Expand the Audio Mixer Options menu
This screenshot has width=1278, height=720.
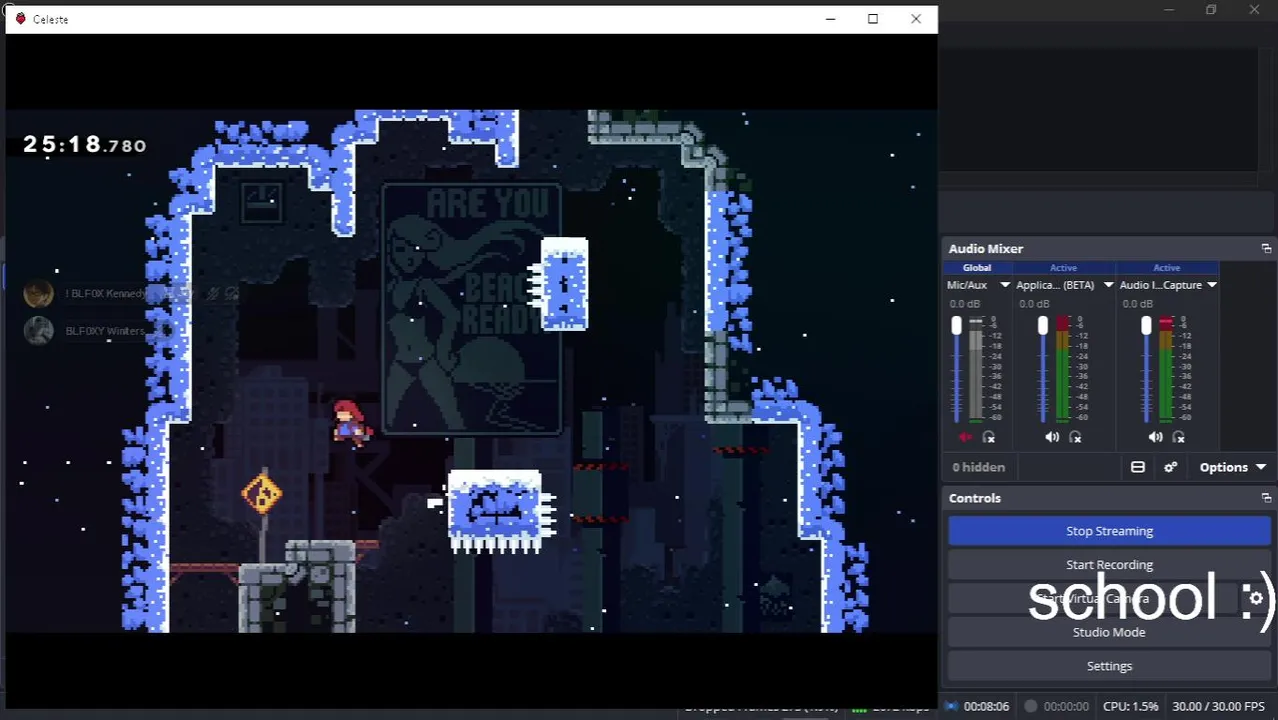1233,467
